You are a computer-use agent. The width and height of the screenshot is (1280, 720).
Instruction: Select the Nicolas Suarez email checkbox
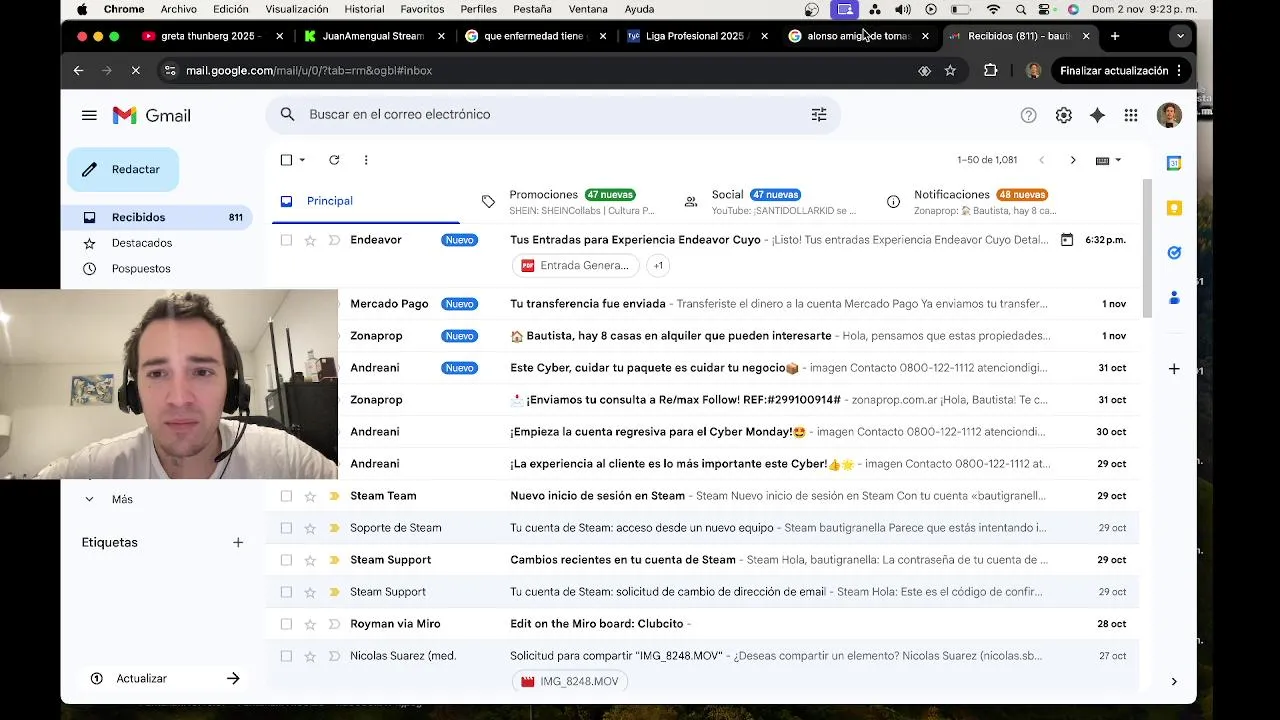(x=286, y=656)
